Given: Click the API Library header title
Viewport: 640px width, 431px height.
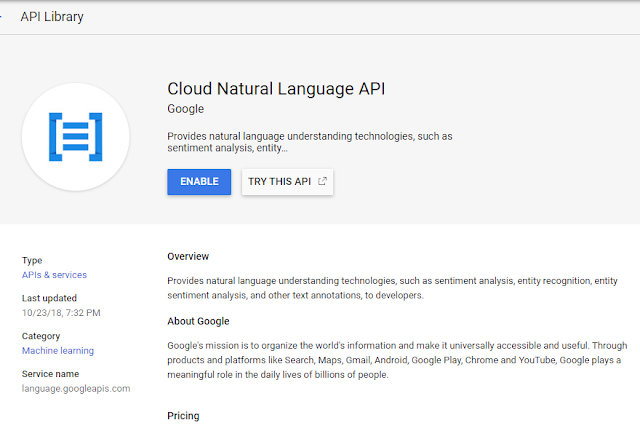Looking at the screenshot, I should coord(52,16).
